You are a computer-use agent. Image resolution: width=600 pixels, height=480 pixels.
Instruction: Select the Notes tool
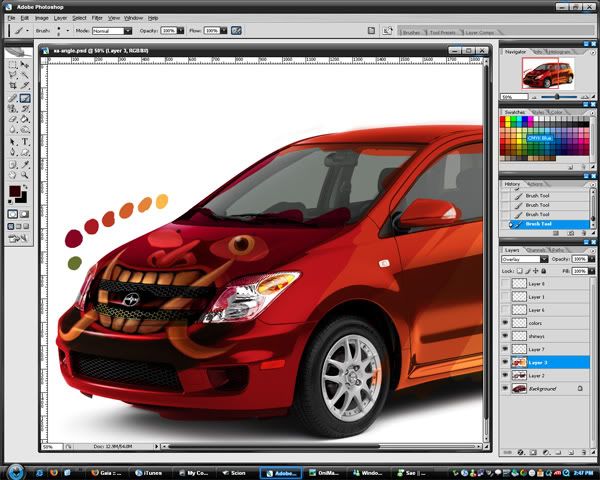(x=13, y=165)
